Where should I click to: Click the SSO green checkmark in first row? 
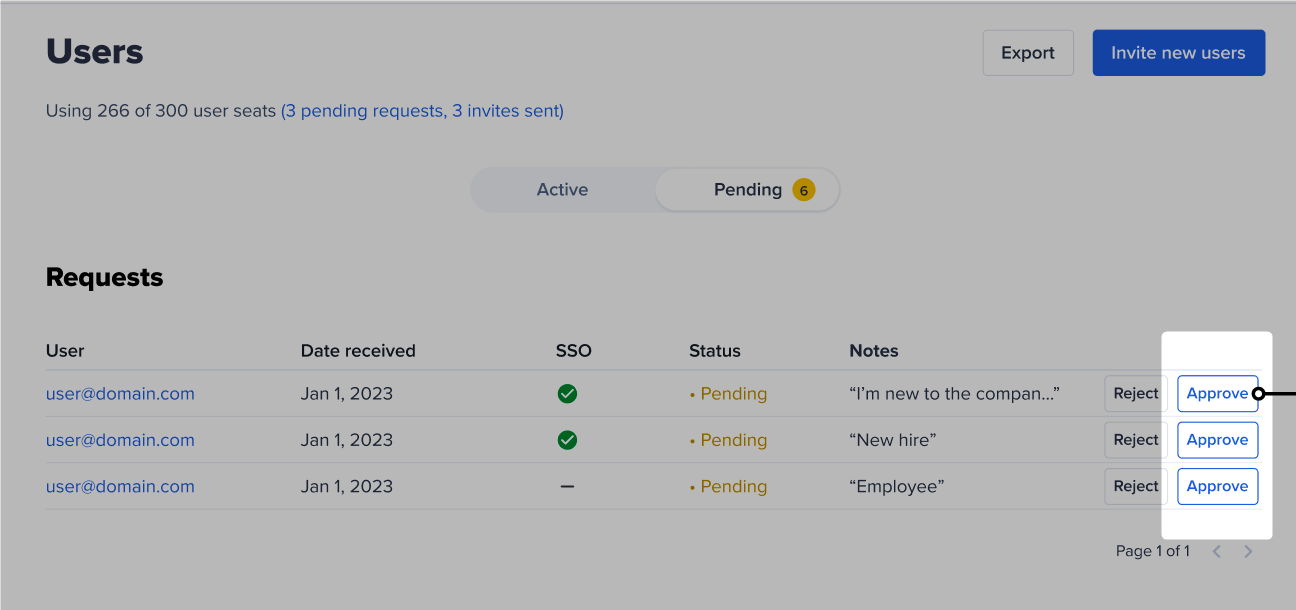click(567, 394)
